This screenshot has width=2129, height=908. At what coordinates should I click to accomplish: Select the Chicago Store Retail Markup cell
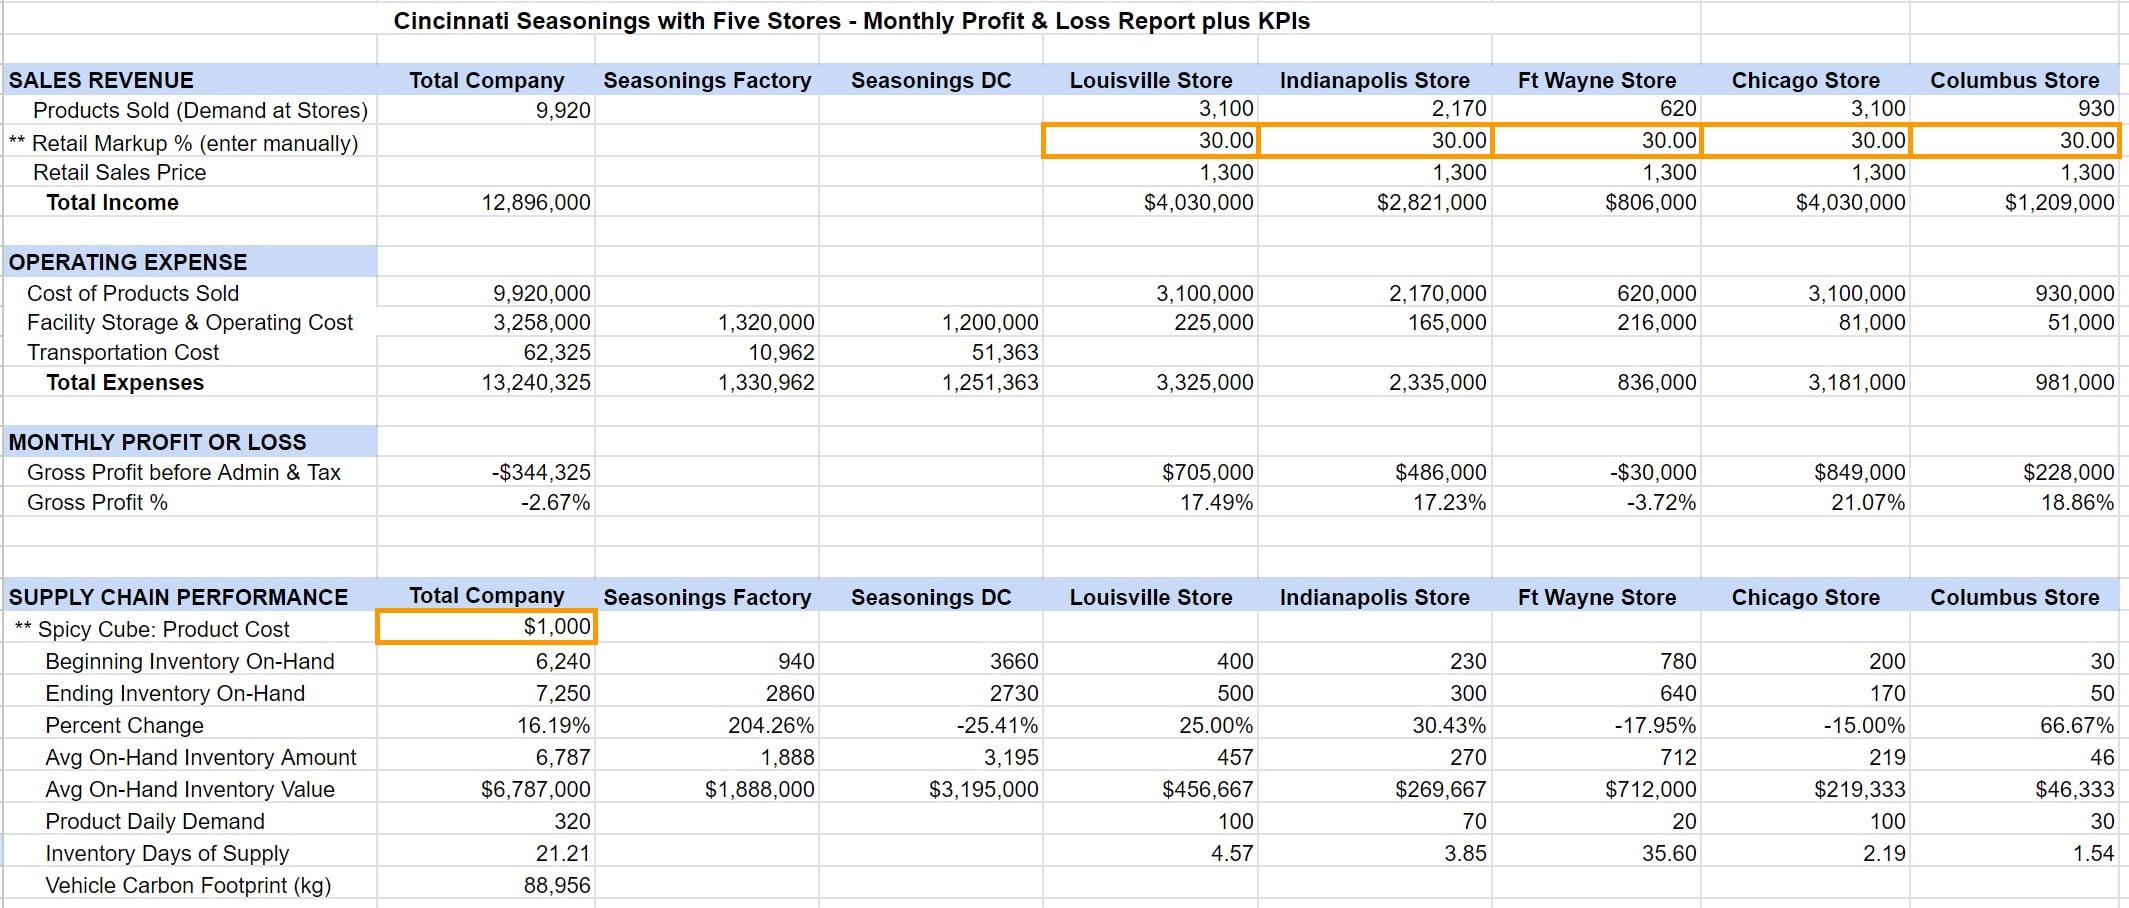[x=1805, y=141]
